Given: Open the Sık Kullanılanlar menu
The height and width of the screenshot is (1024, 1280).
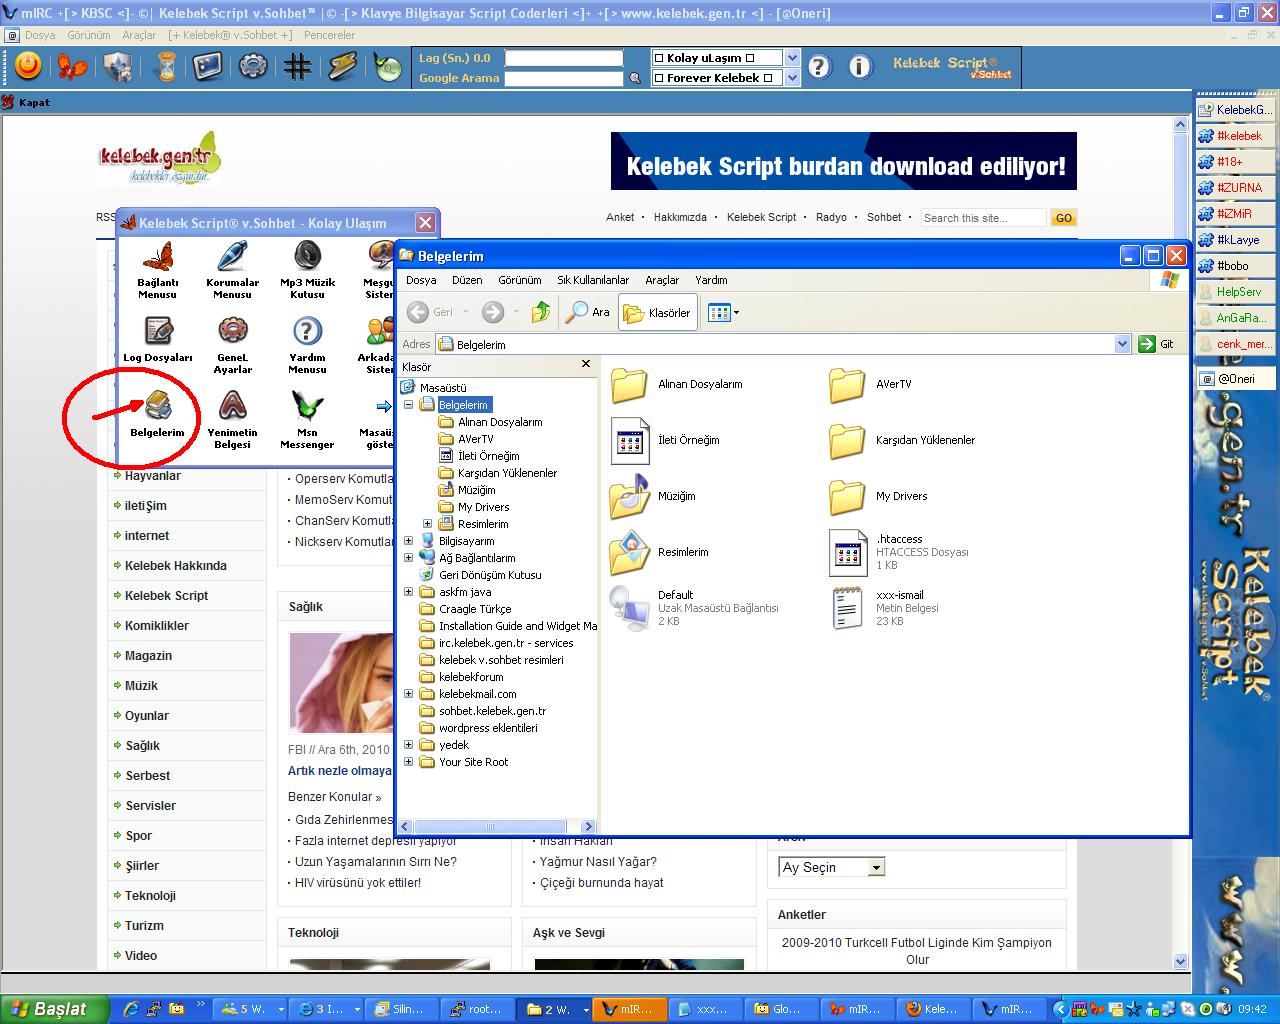Looking at the screenshot, I should (x=593, y=280).
